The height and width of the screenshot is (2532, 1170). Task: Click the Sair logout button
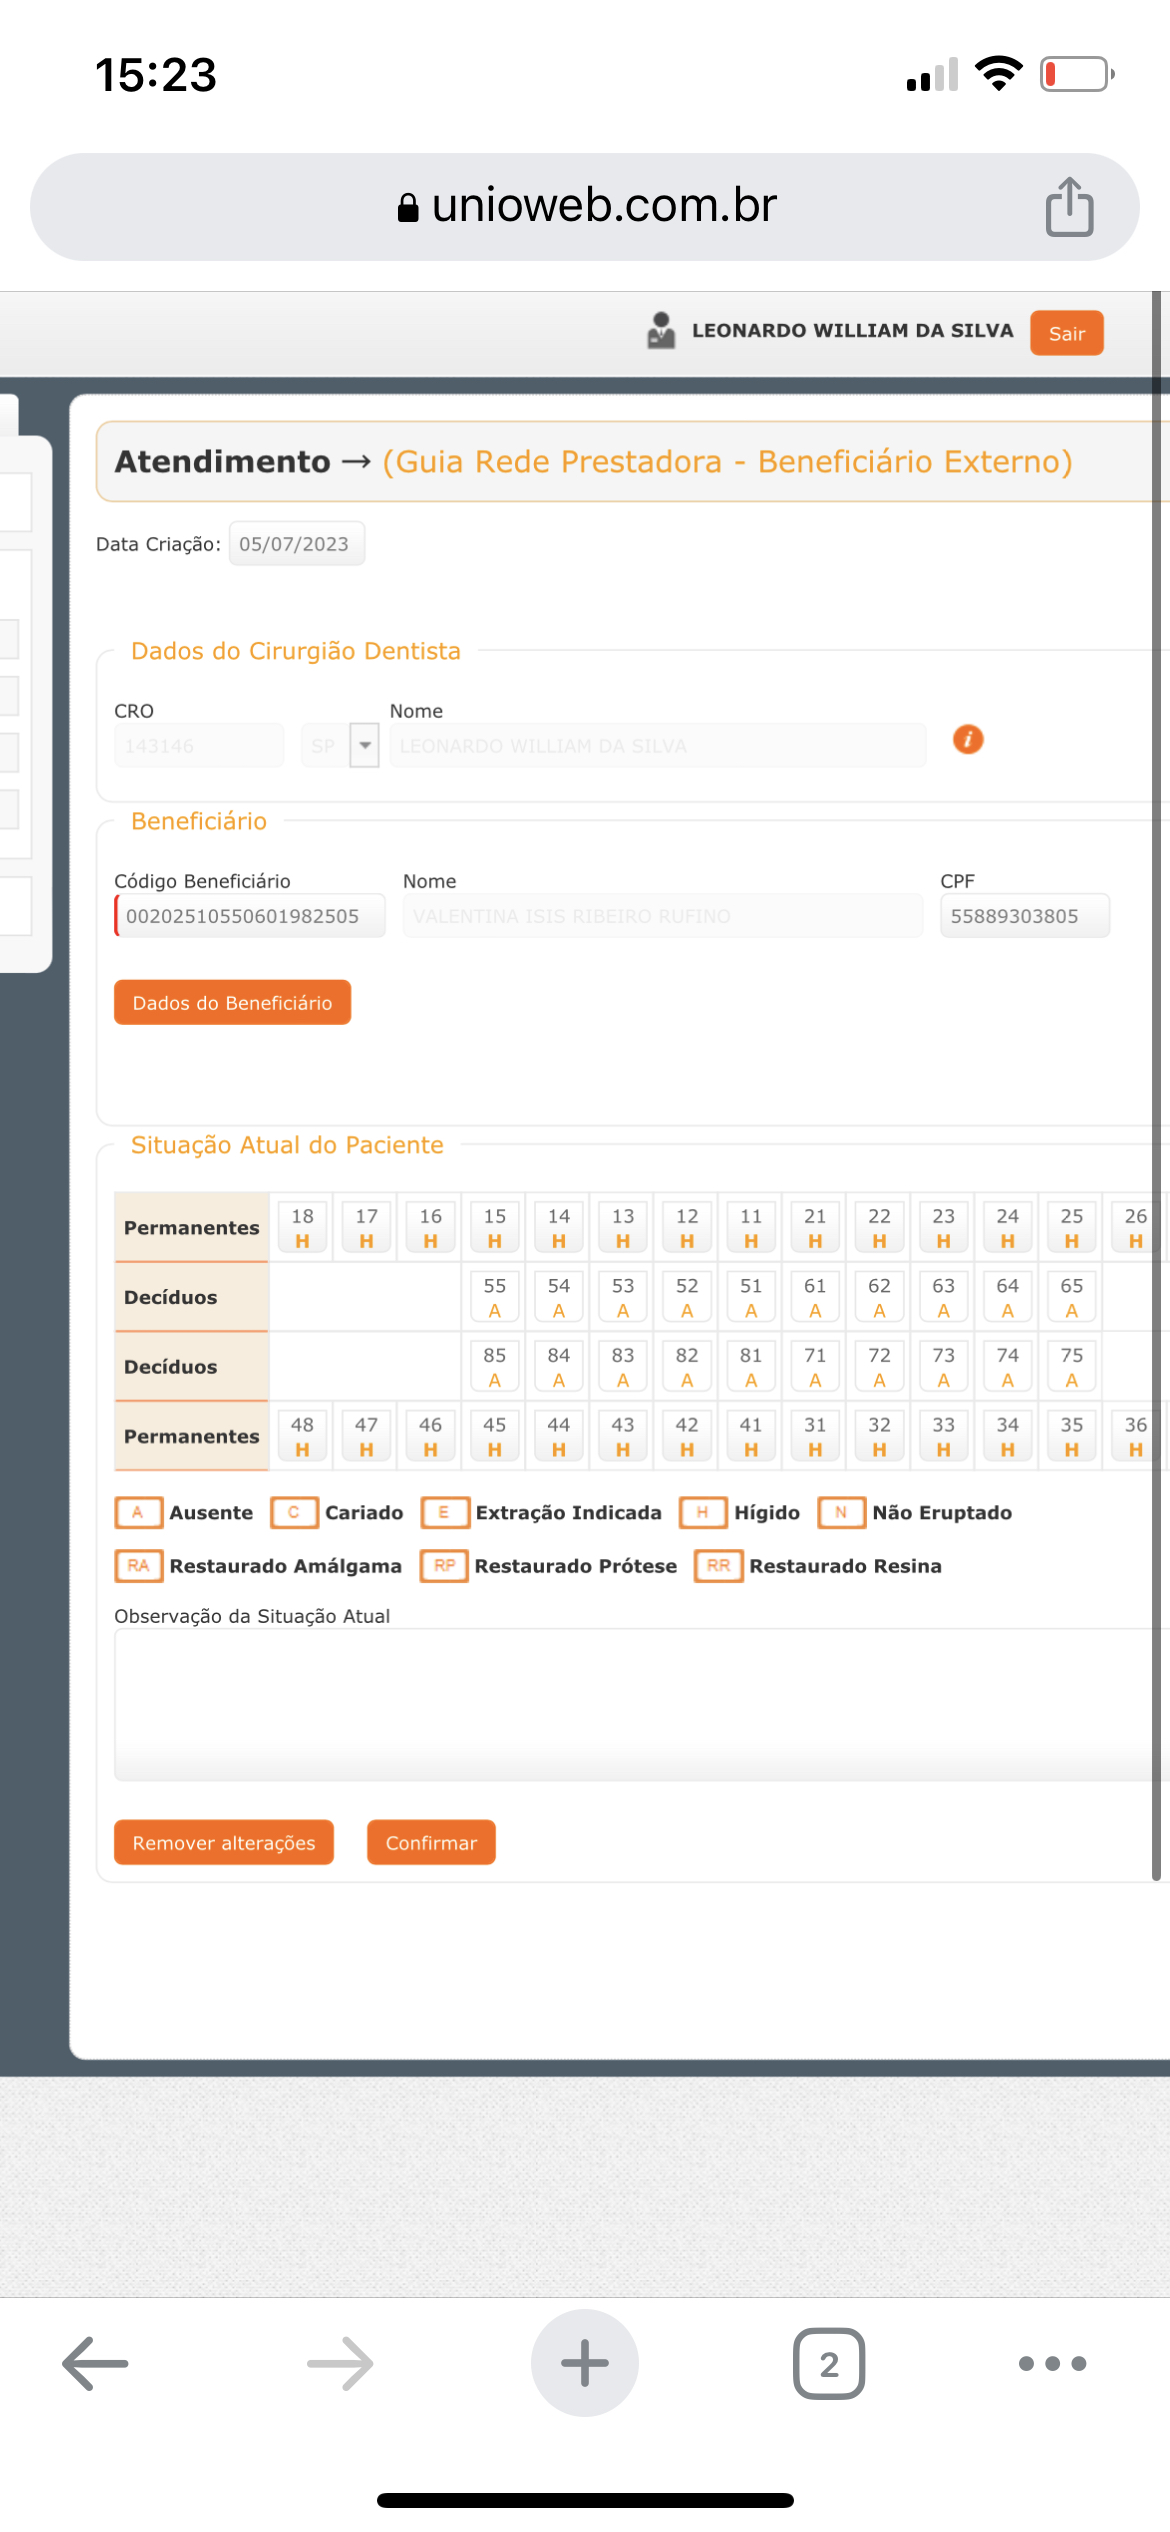(x=1066, y=333)
